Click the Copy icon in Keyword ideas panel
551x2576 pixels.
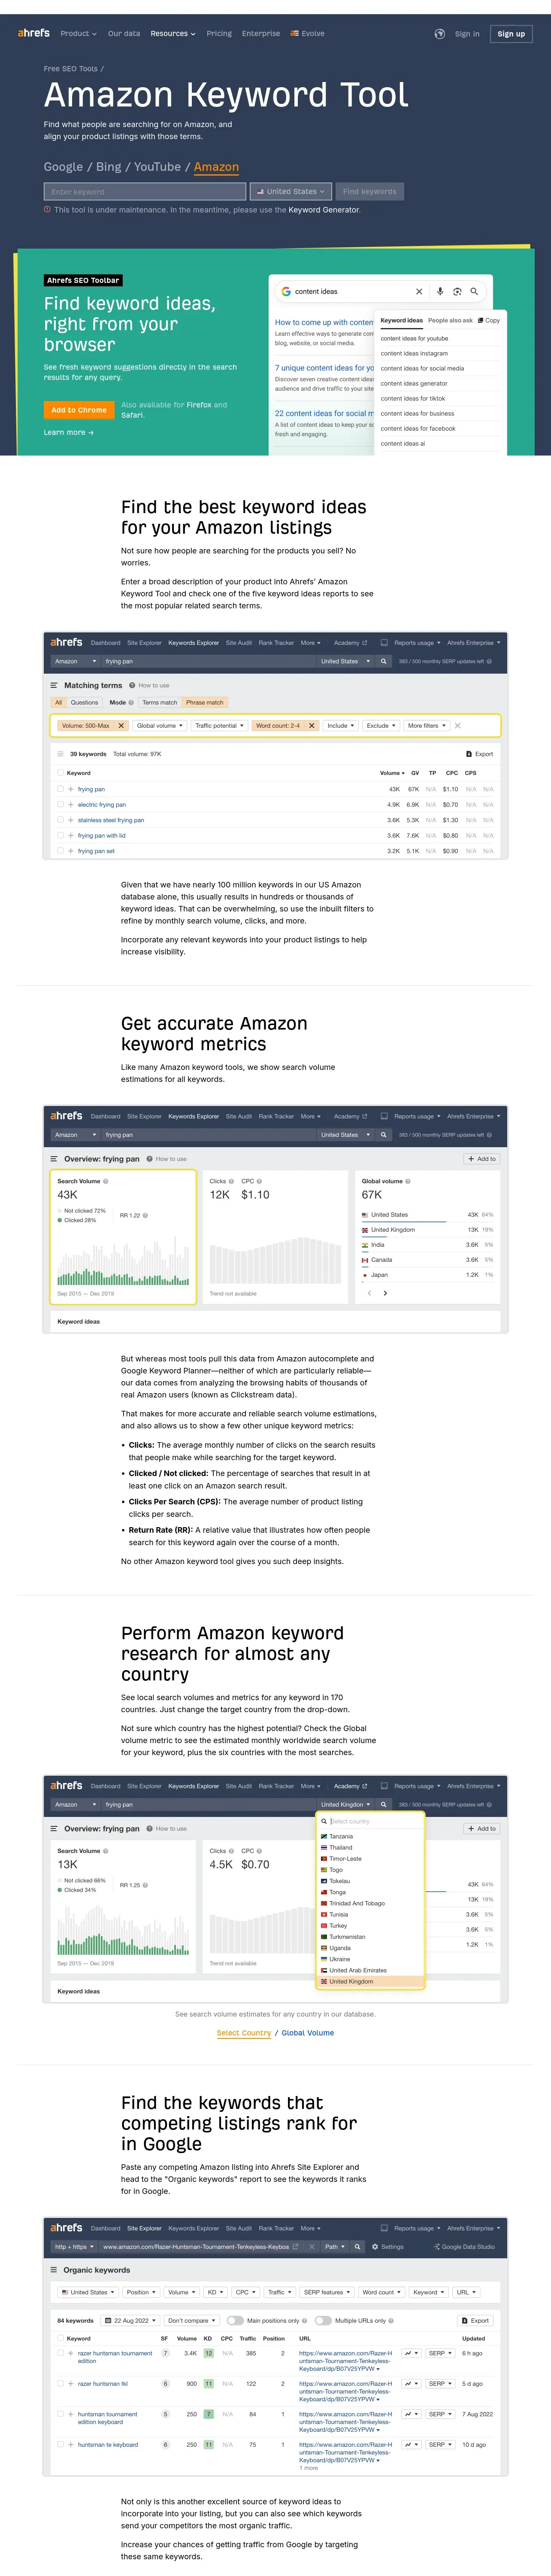(489, 320)
